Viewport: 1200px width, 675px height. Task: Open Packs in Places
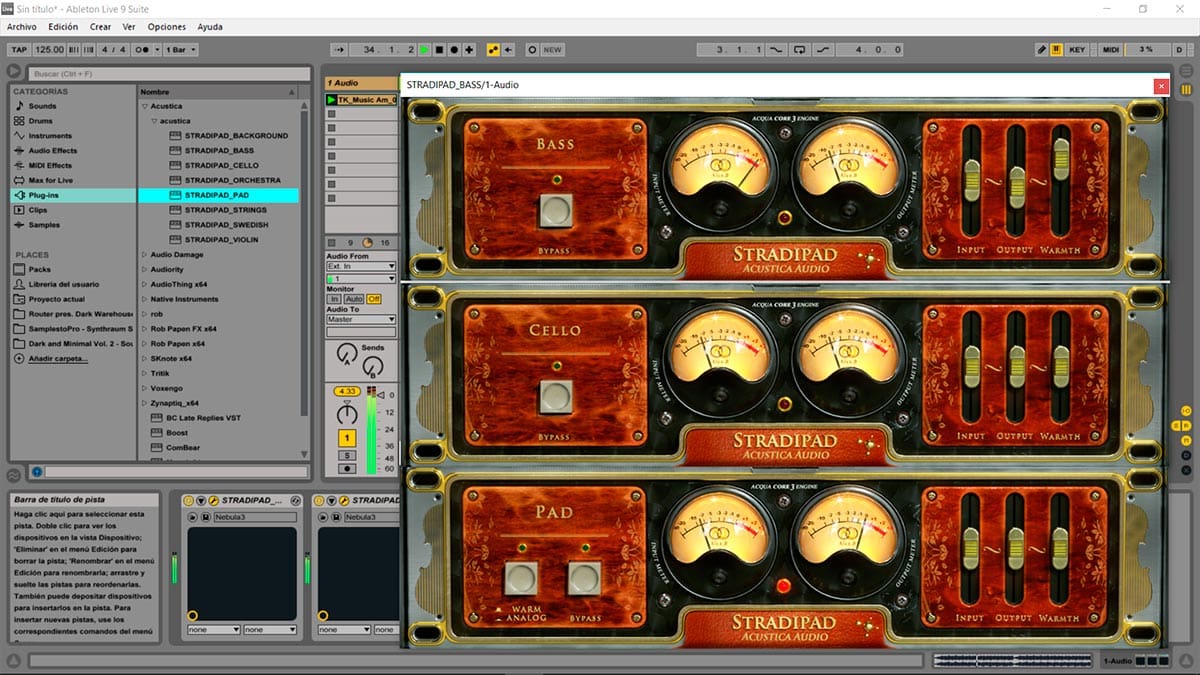point(40,270)
